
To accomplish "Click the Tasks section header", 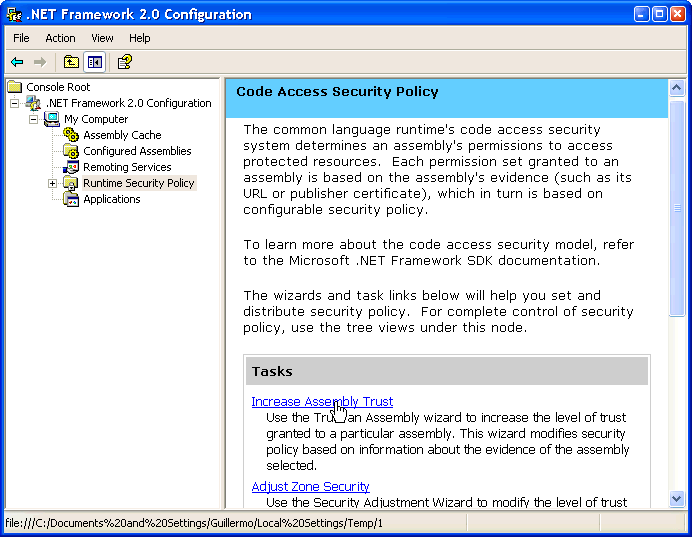I will (447, 372).
